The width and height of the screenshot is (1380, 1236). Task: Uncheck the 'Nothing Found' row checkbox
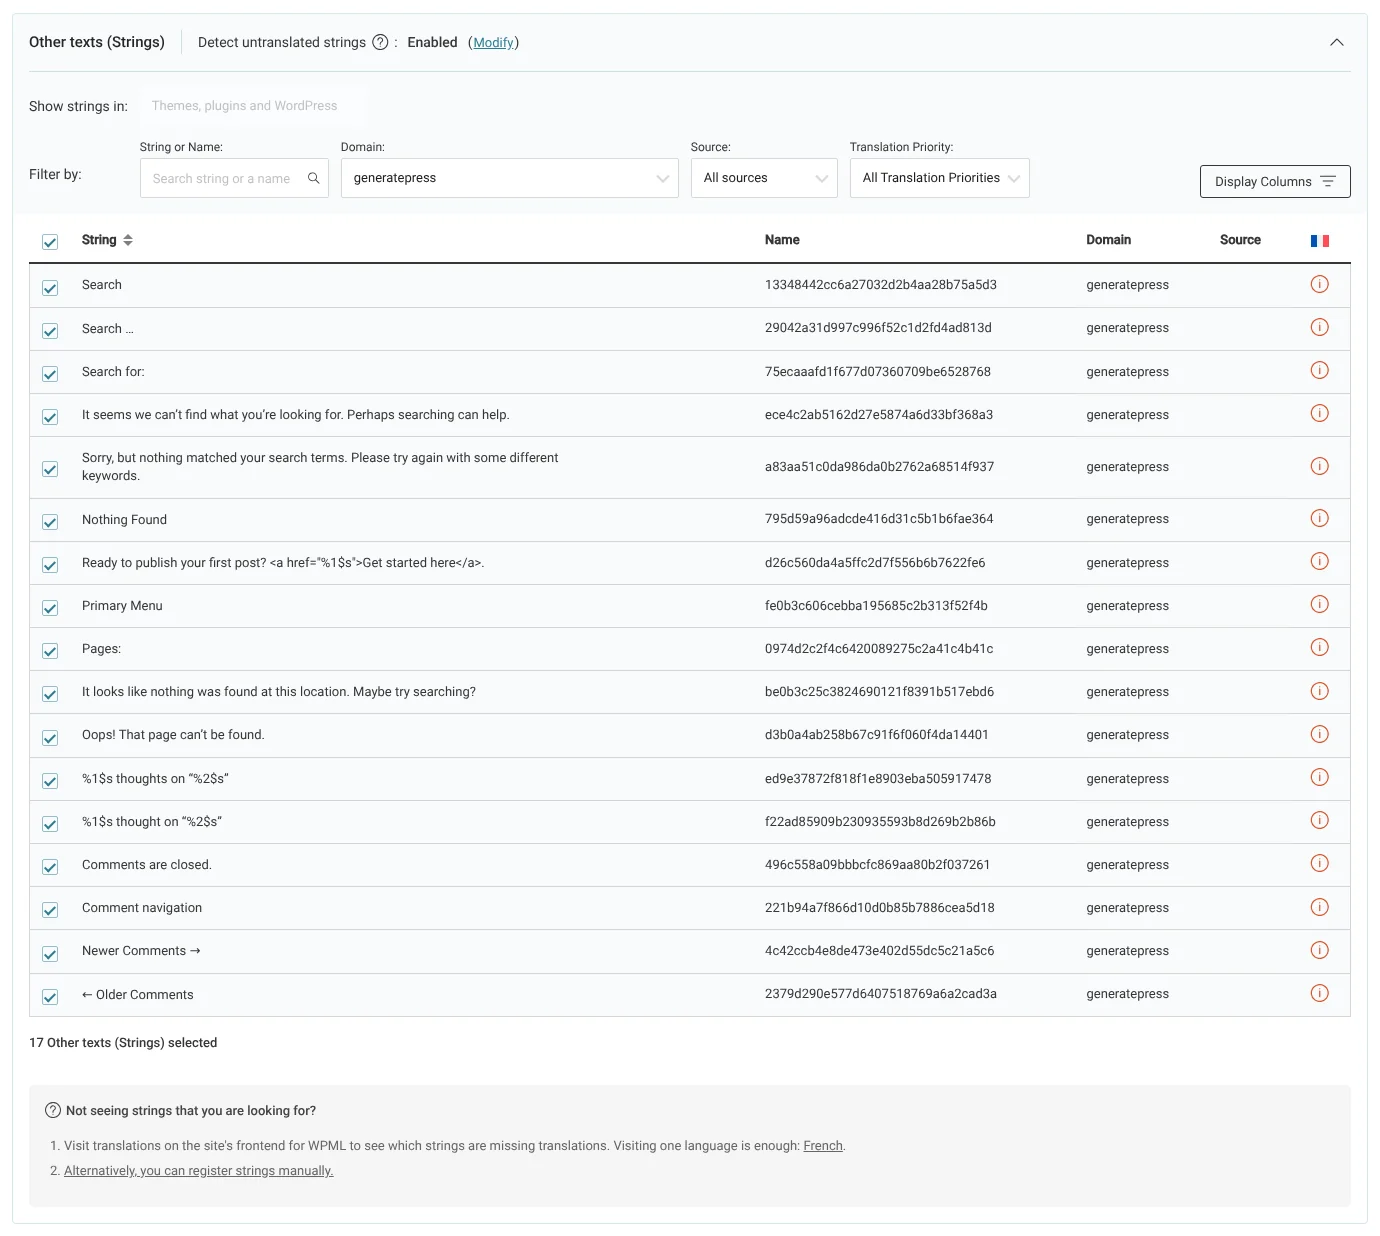click(x=50, y=522)
